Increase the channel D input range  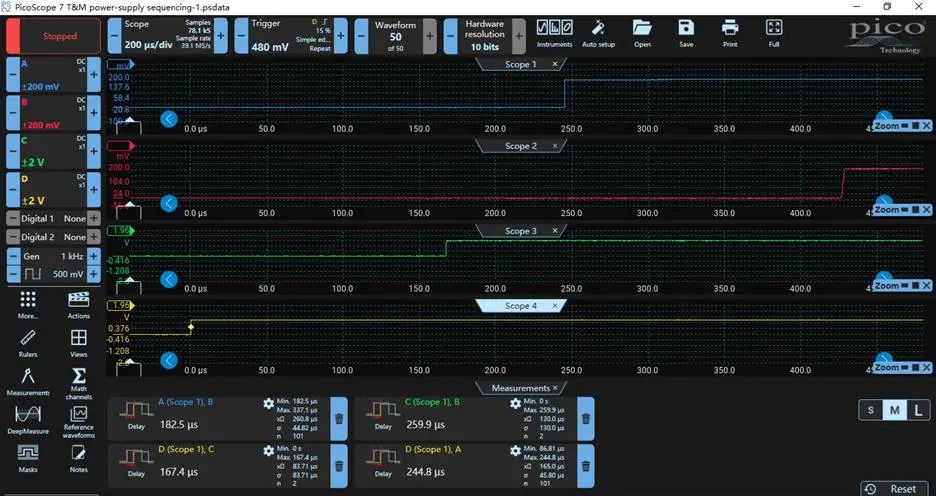94,190
